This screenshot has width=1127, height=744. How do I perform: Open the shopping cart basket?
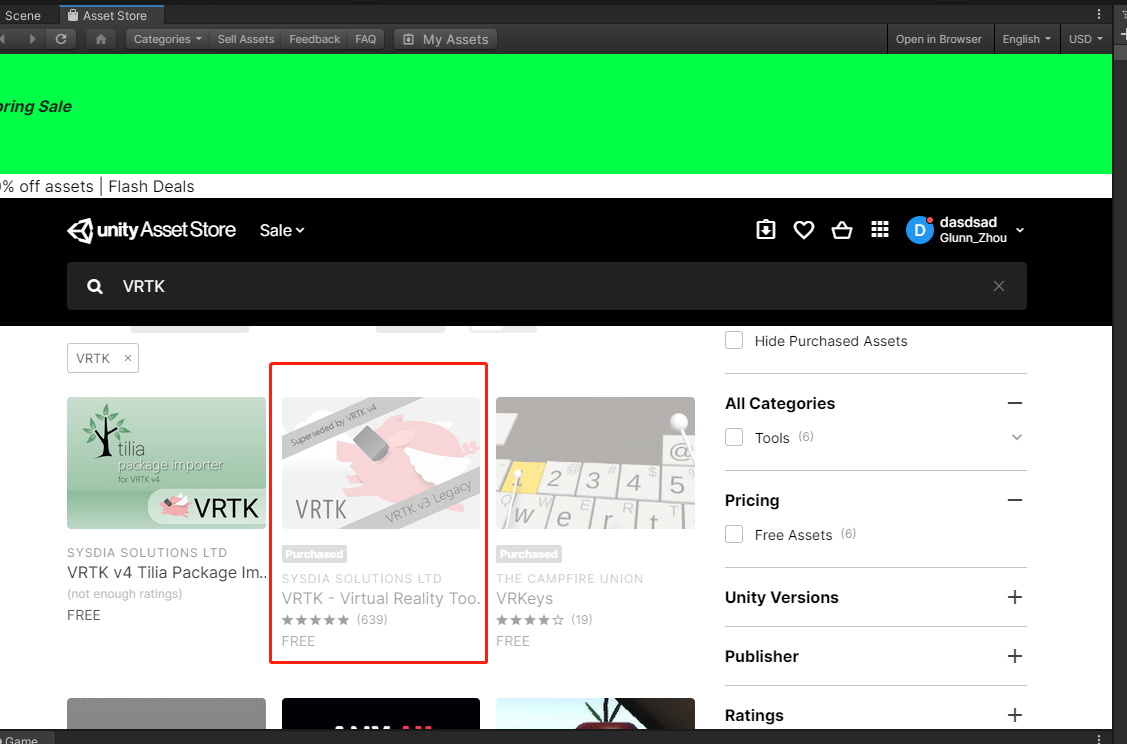click(x=842, y=230)
